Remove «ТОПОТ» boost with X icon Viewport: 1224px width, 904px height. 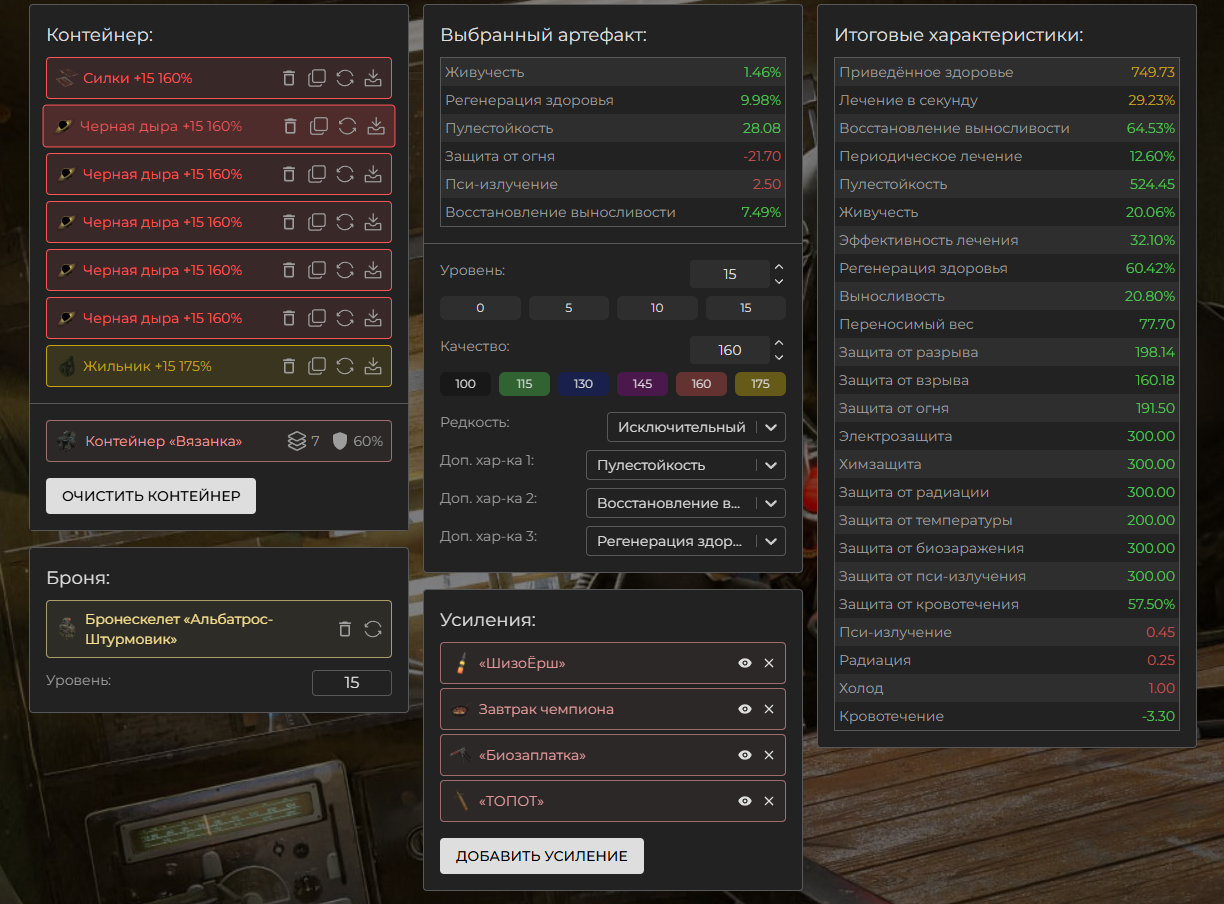coord(769,801)
